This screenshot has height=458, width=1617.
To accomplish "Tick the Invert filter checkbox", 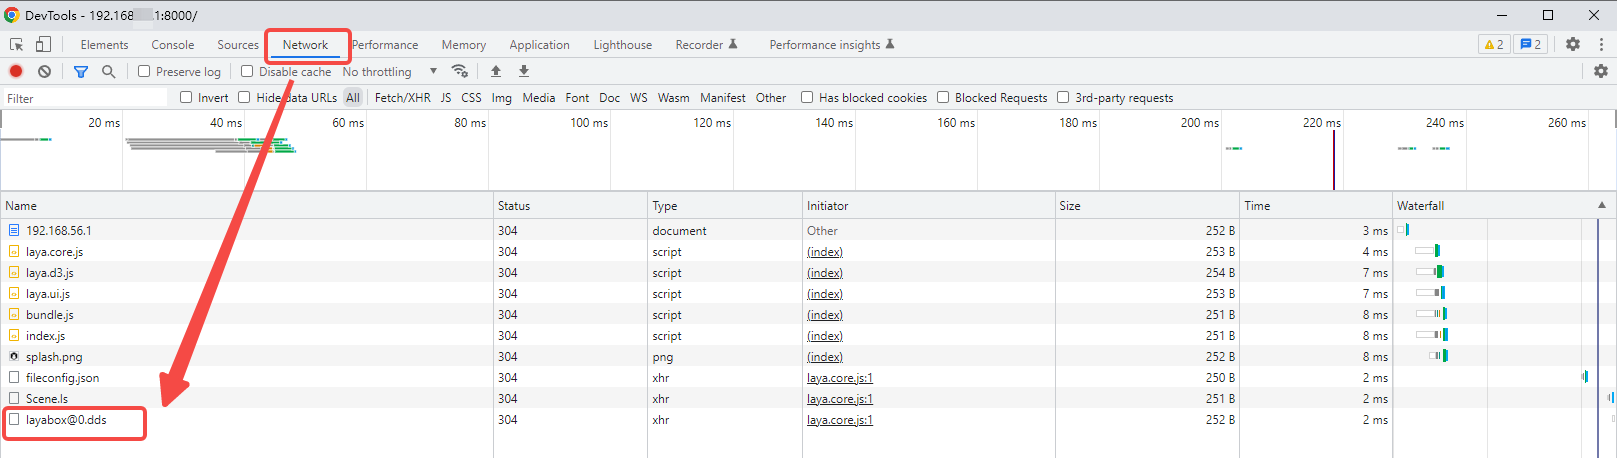I will click(x=186, y=97).
